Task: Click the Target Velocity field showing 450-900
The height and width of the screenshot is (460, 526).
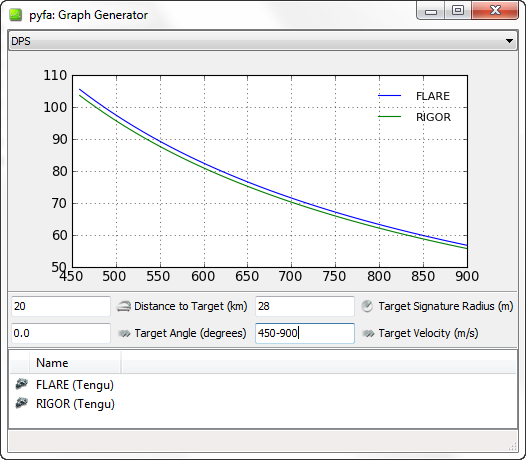Action: [305, 334]
